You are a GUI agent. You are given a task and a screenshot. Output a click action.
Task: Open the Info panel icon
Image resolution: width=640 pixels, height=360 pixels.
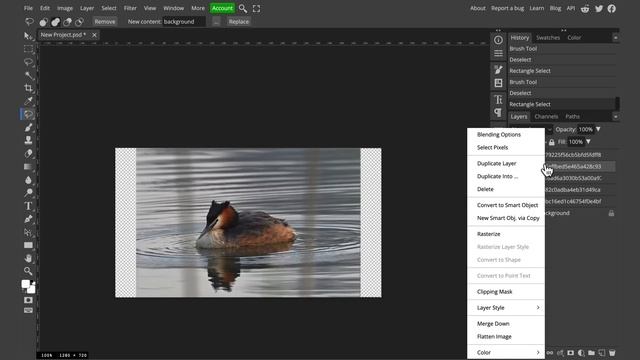tap(498, 40)
